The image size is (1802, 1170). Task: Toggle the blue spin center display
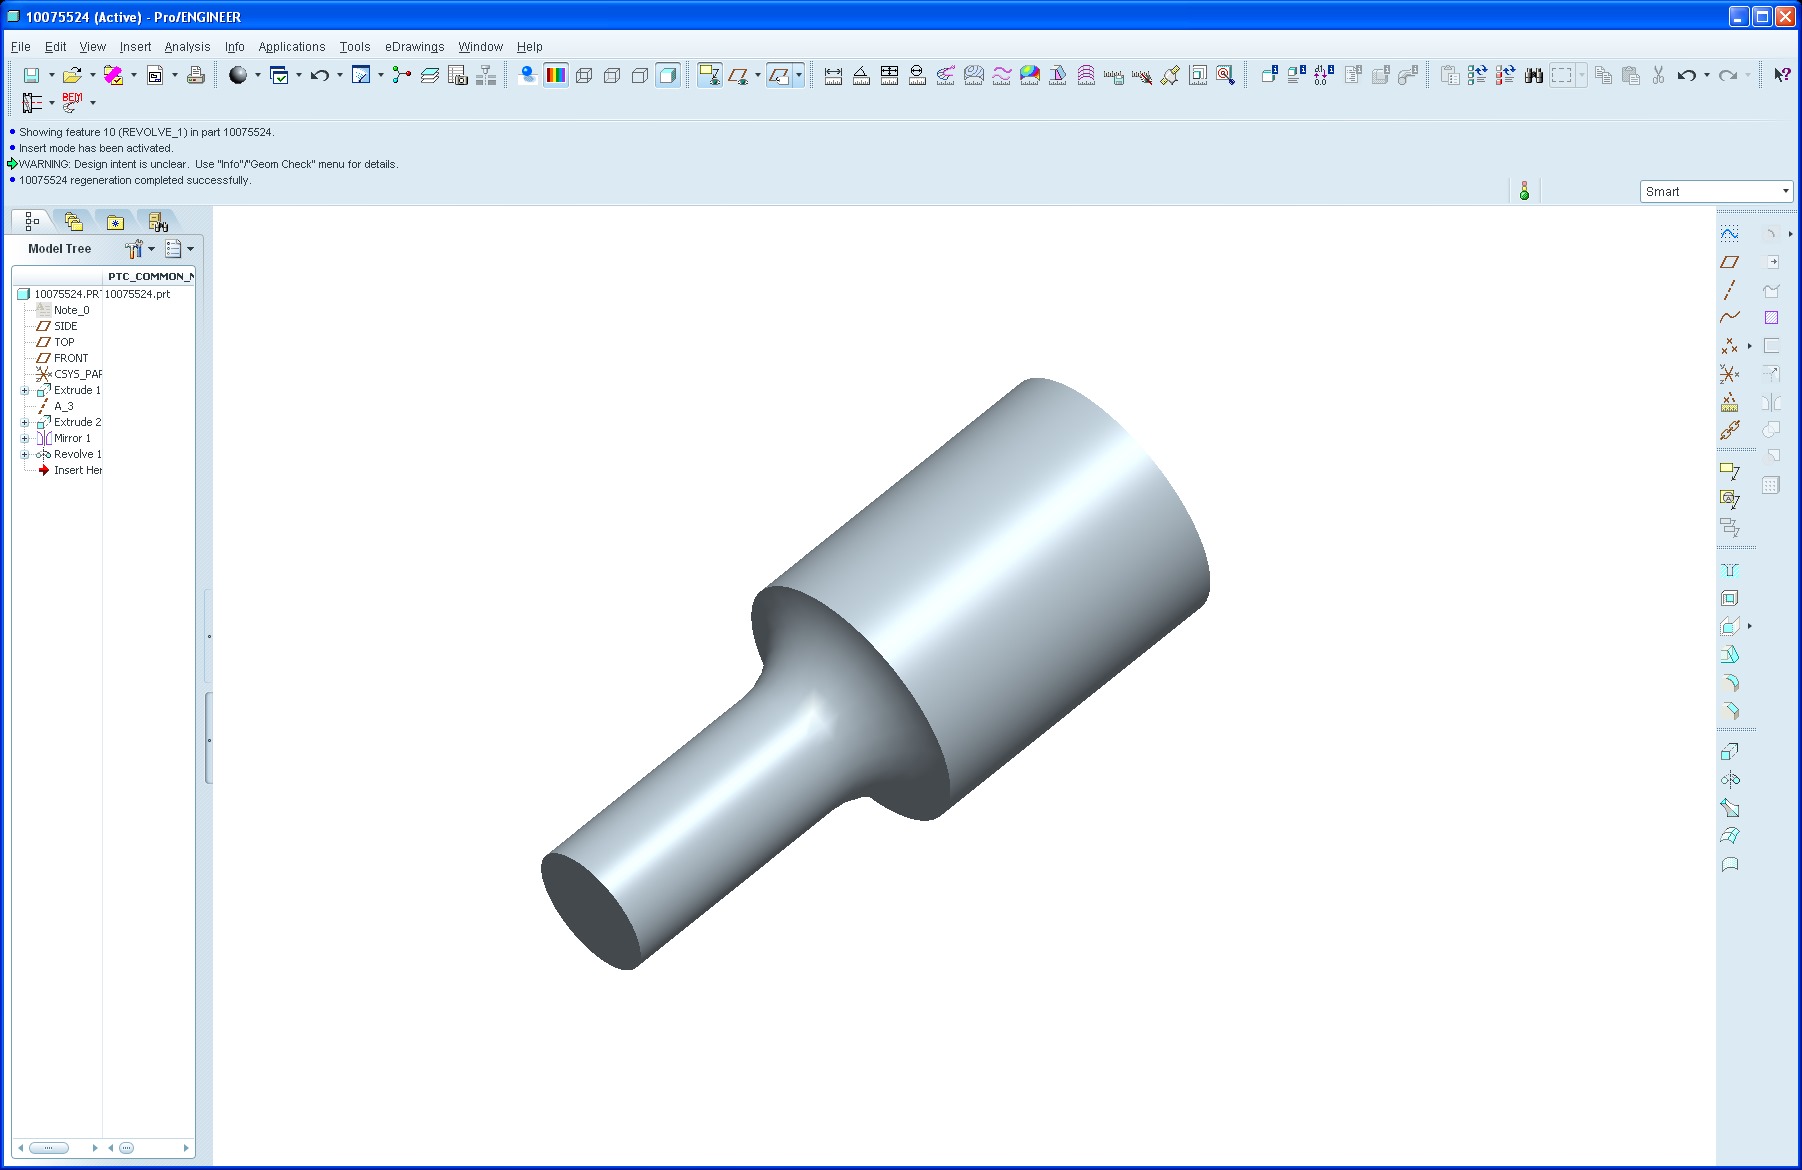click(x=528, y=75)
